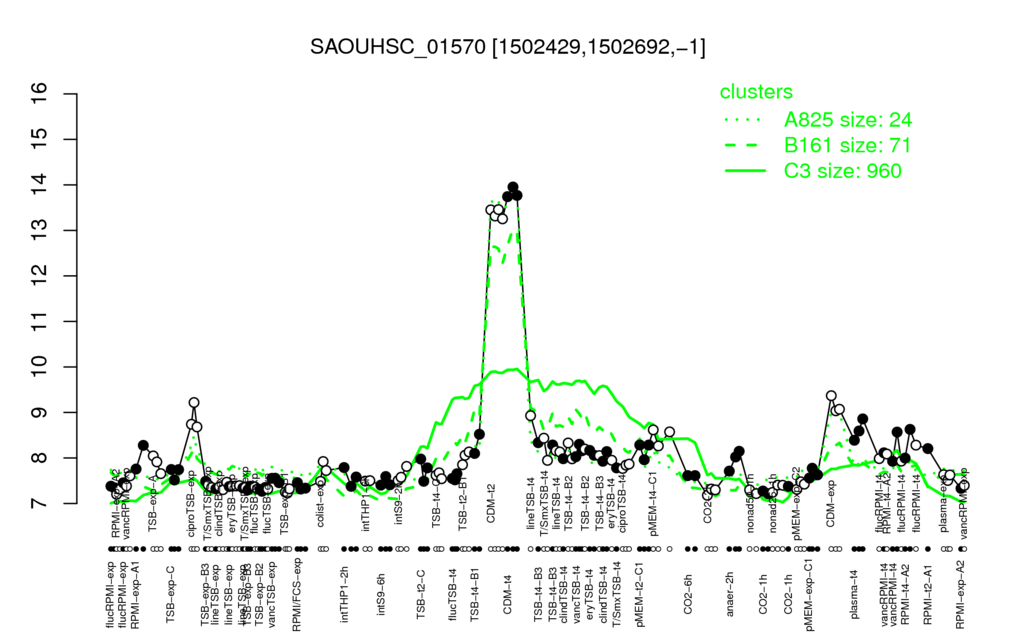Click the 'CDM-t4' x-axis label
This screenshot has height=640, width=1024.
[x=507, y=595]
